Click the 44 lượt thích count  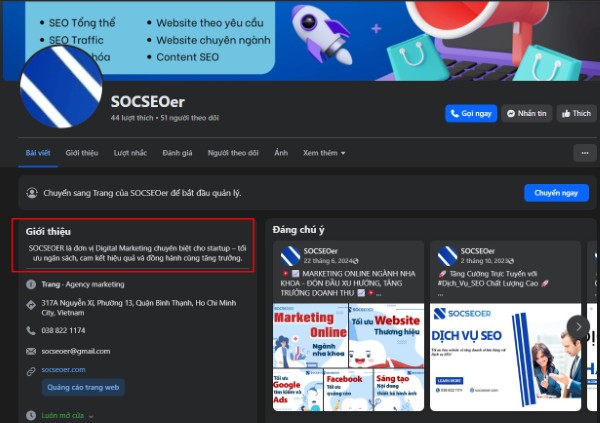click(132, 118)
